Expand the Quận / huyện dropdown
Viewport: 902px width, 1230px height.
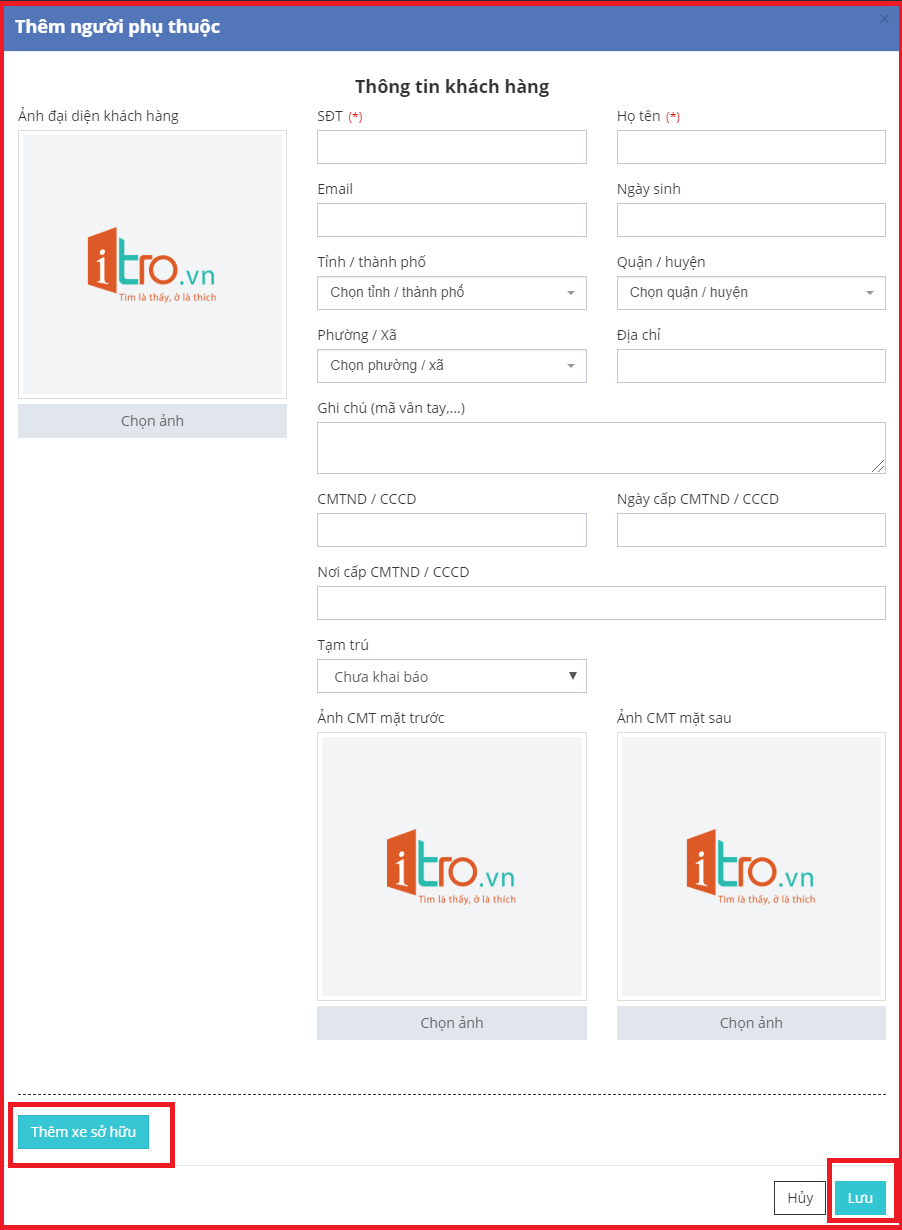(751, 293)
